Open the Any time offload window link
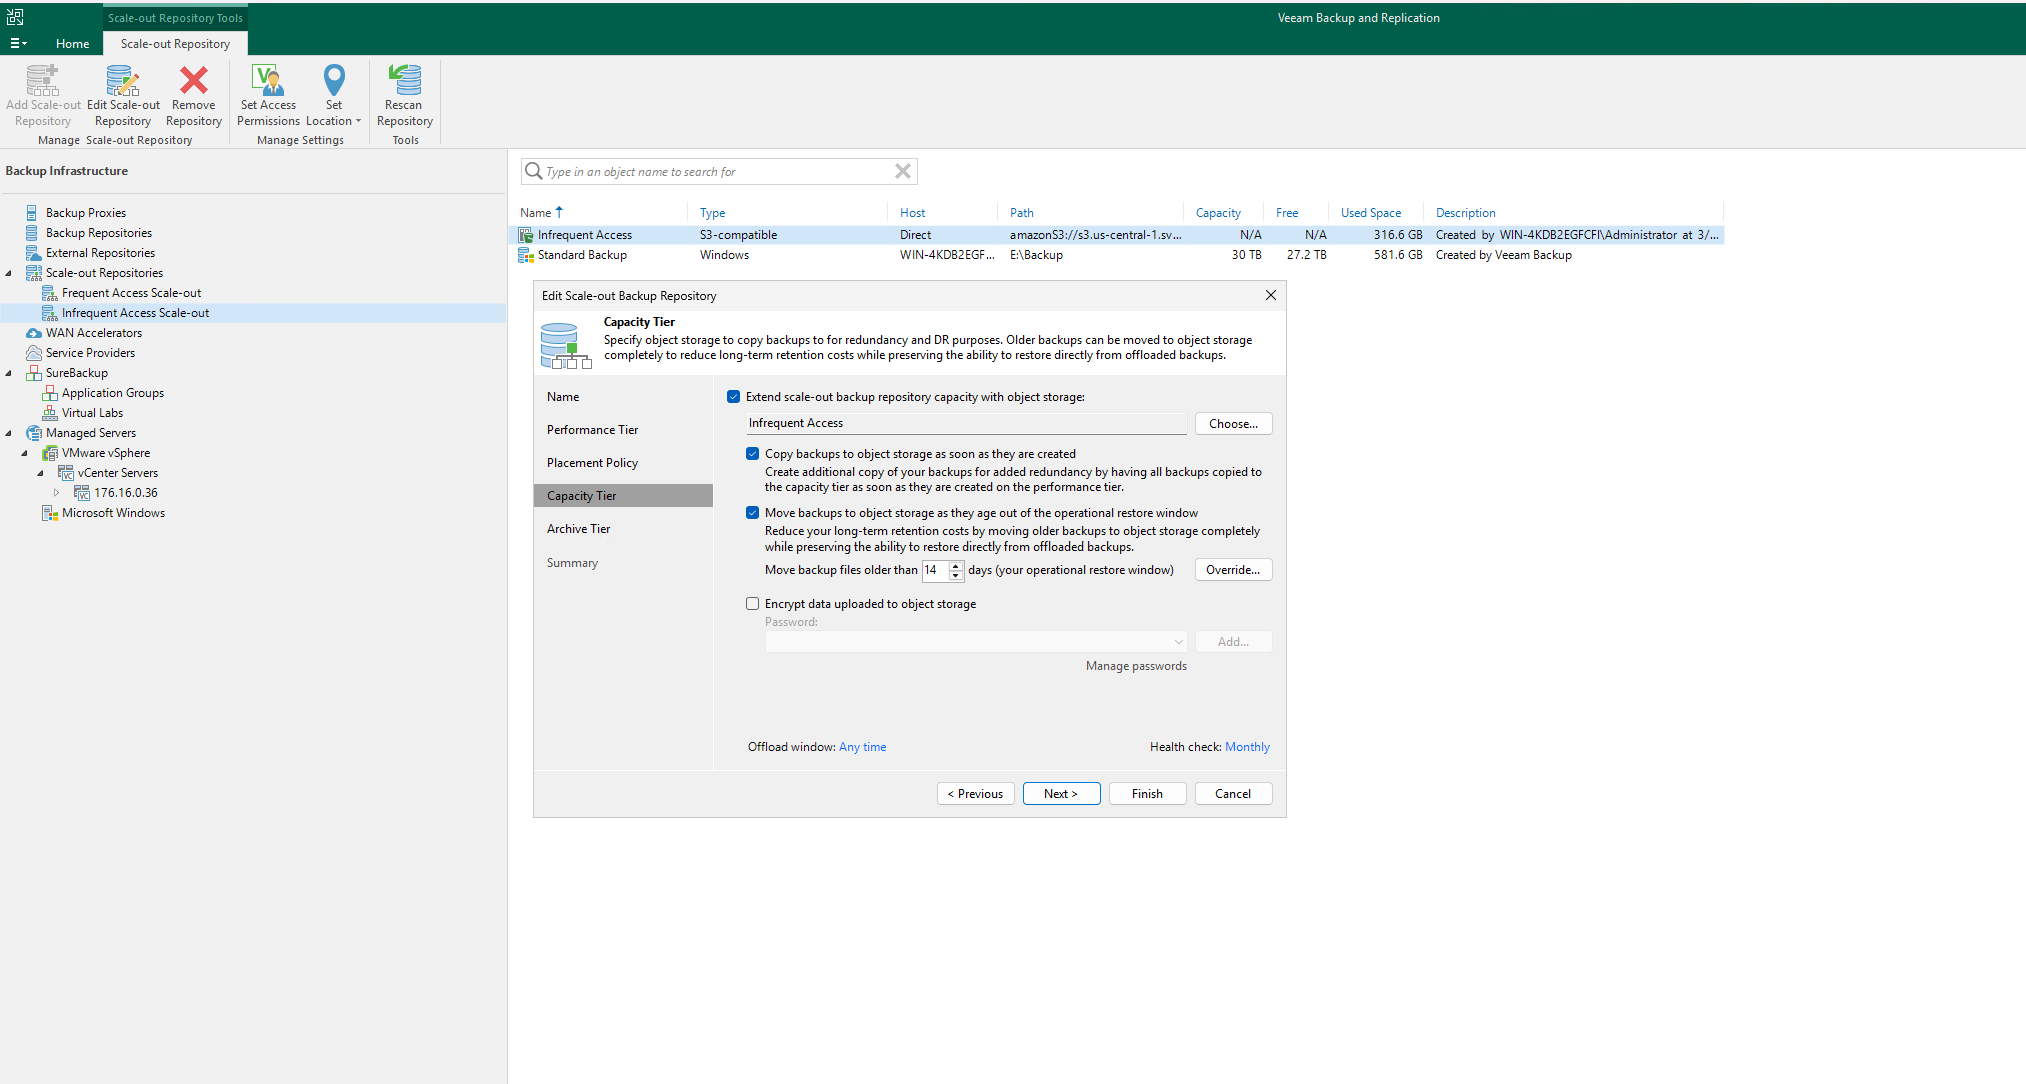Image resolution: width=2026 pixels, height=1084 pixels. [862, 747]
